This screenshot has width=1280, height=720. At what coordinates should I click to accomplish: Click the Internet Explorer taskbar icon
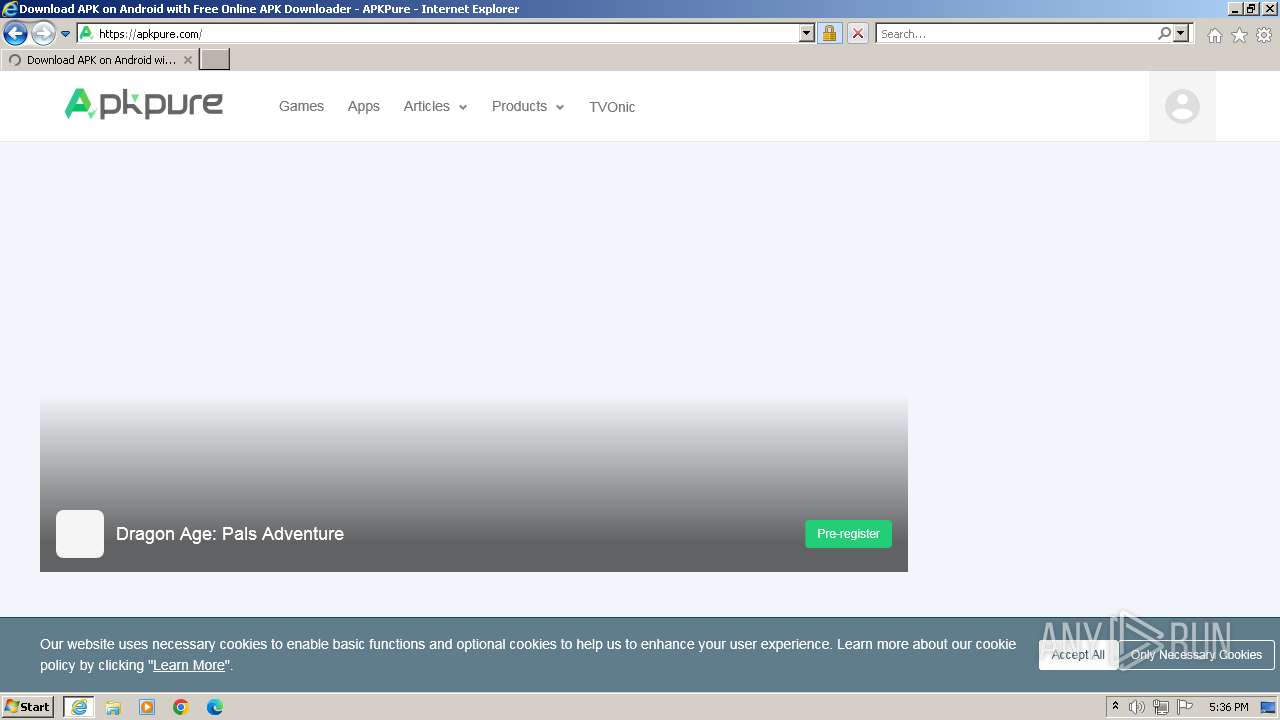(x=79, y=707)
